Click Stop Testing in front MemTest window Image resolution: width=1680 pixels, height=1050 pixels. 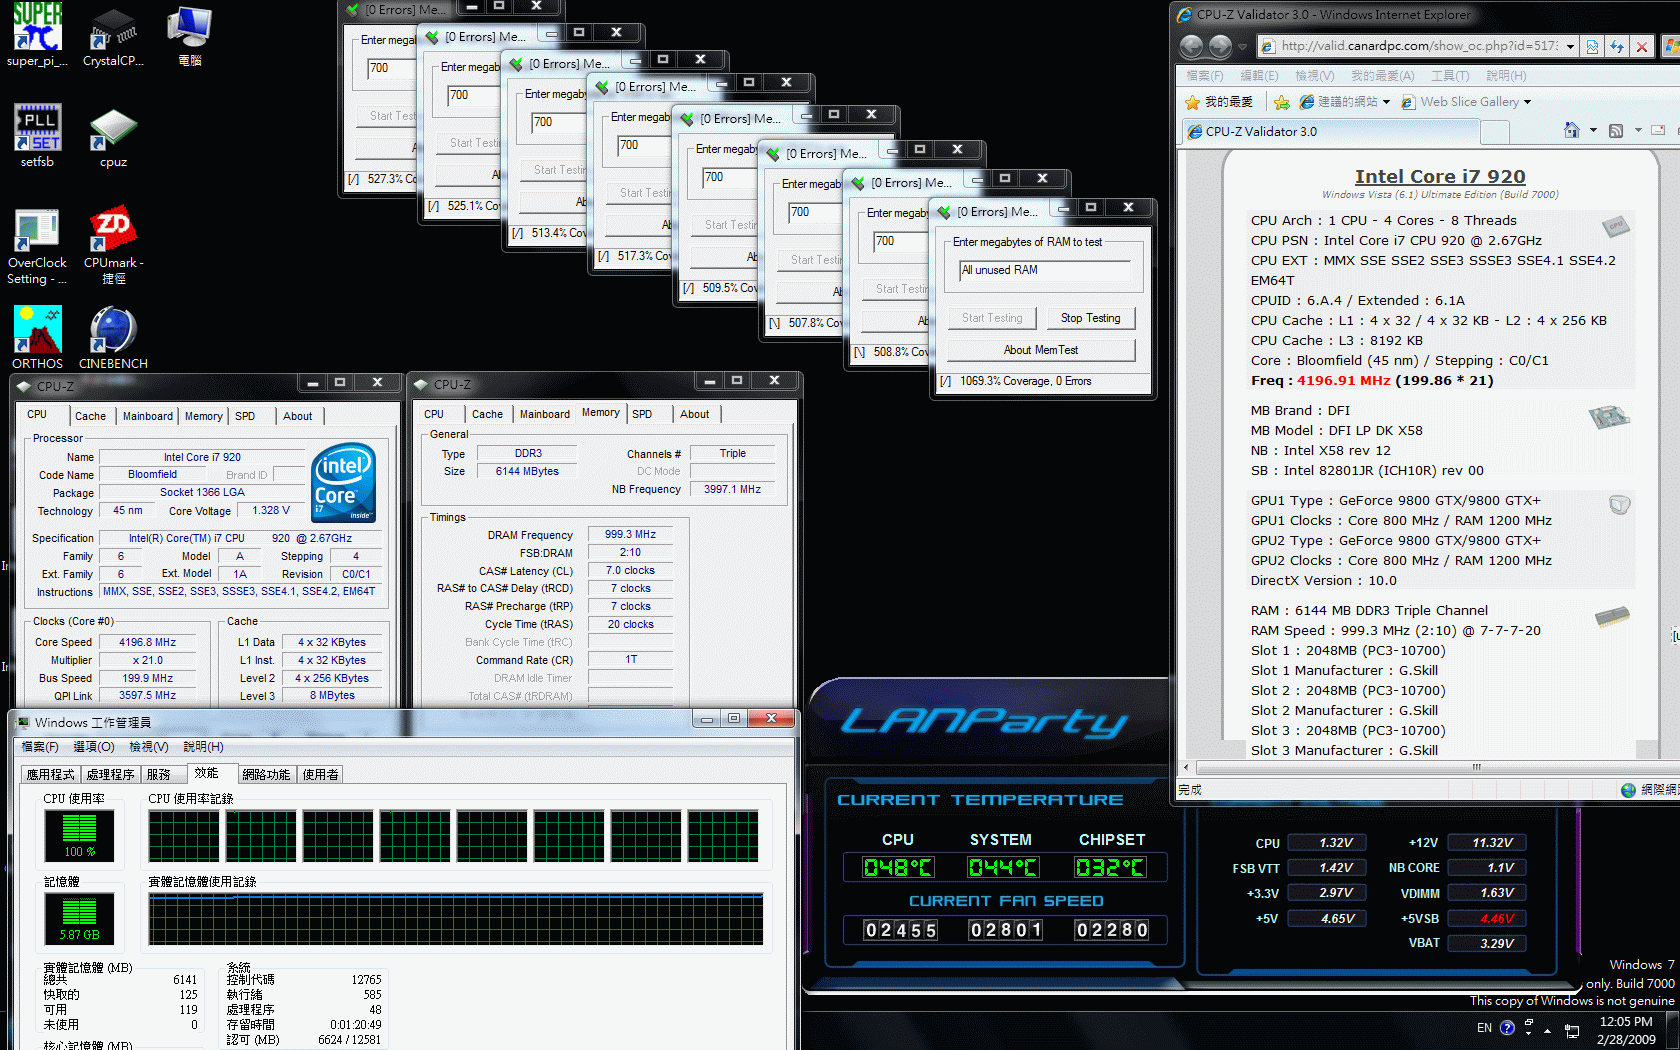click(1090, 318)
